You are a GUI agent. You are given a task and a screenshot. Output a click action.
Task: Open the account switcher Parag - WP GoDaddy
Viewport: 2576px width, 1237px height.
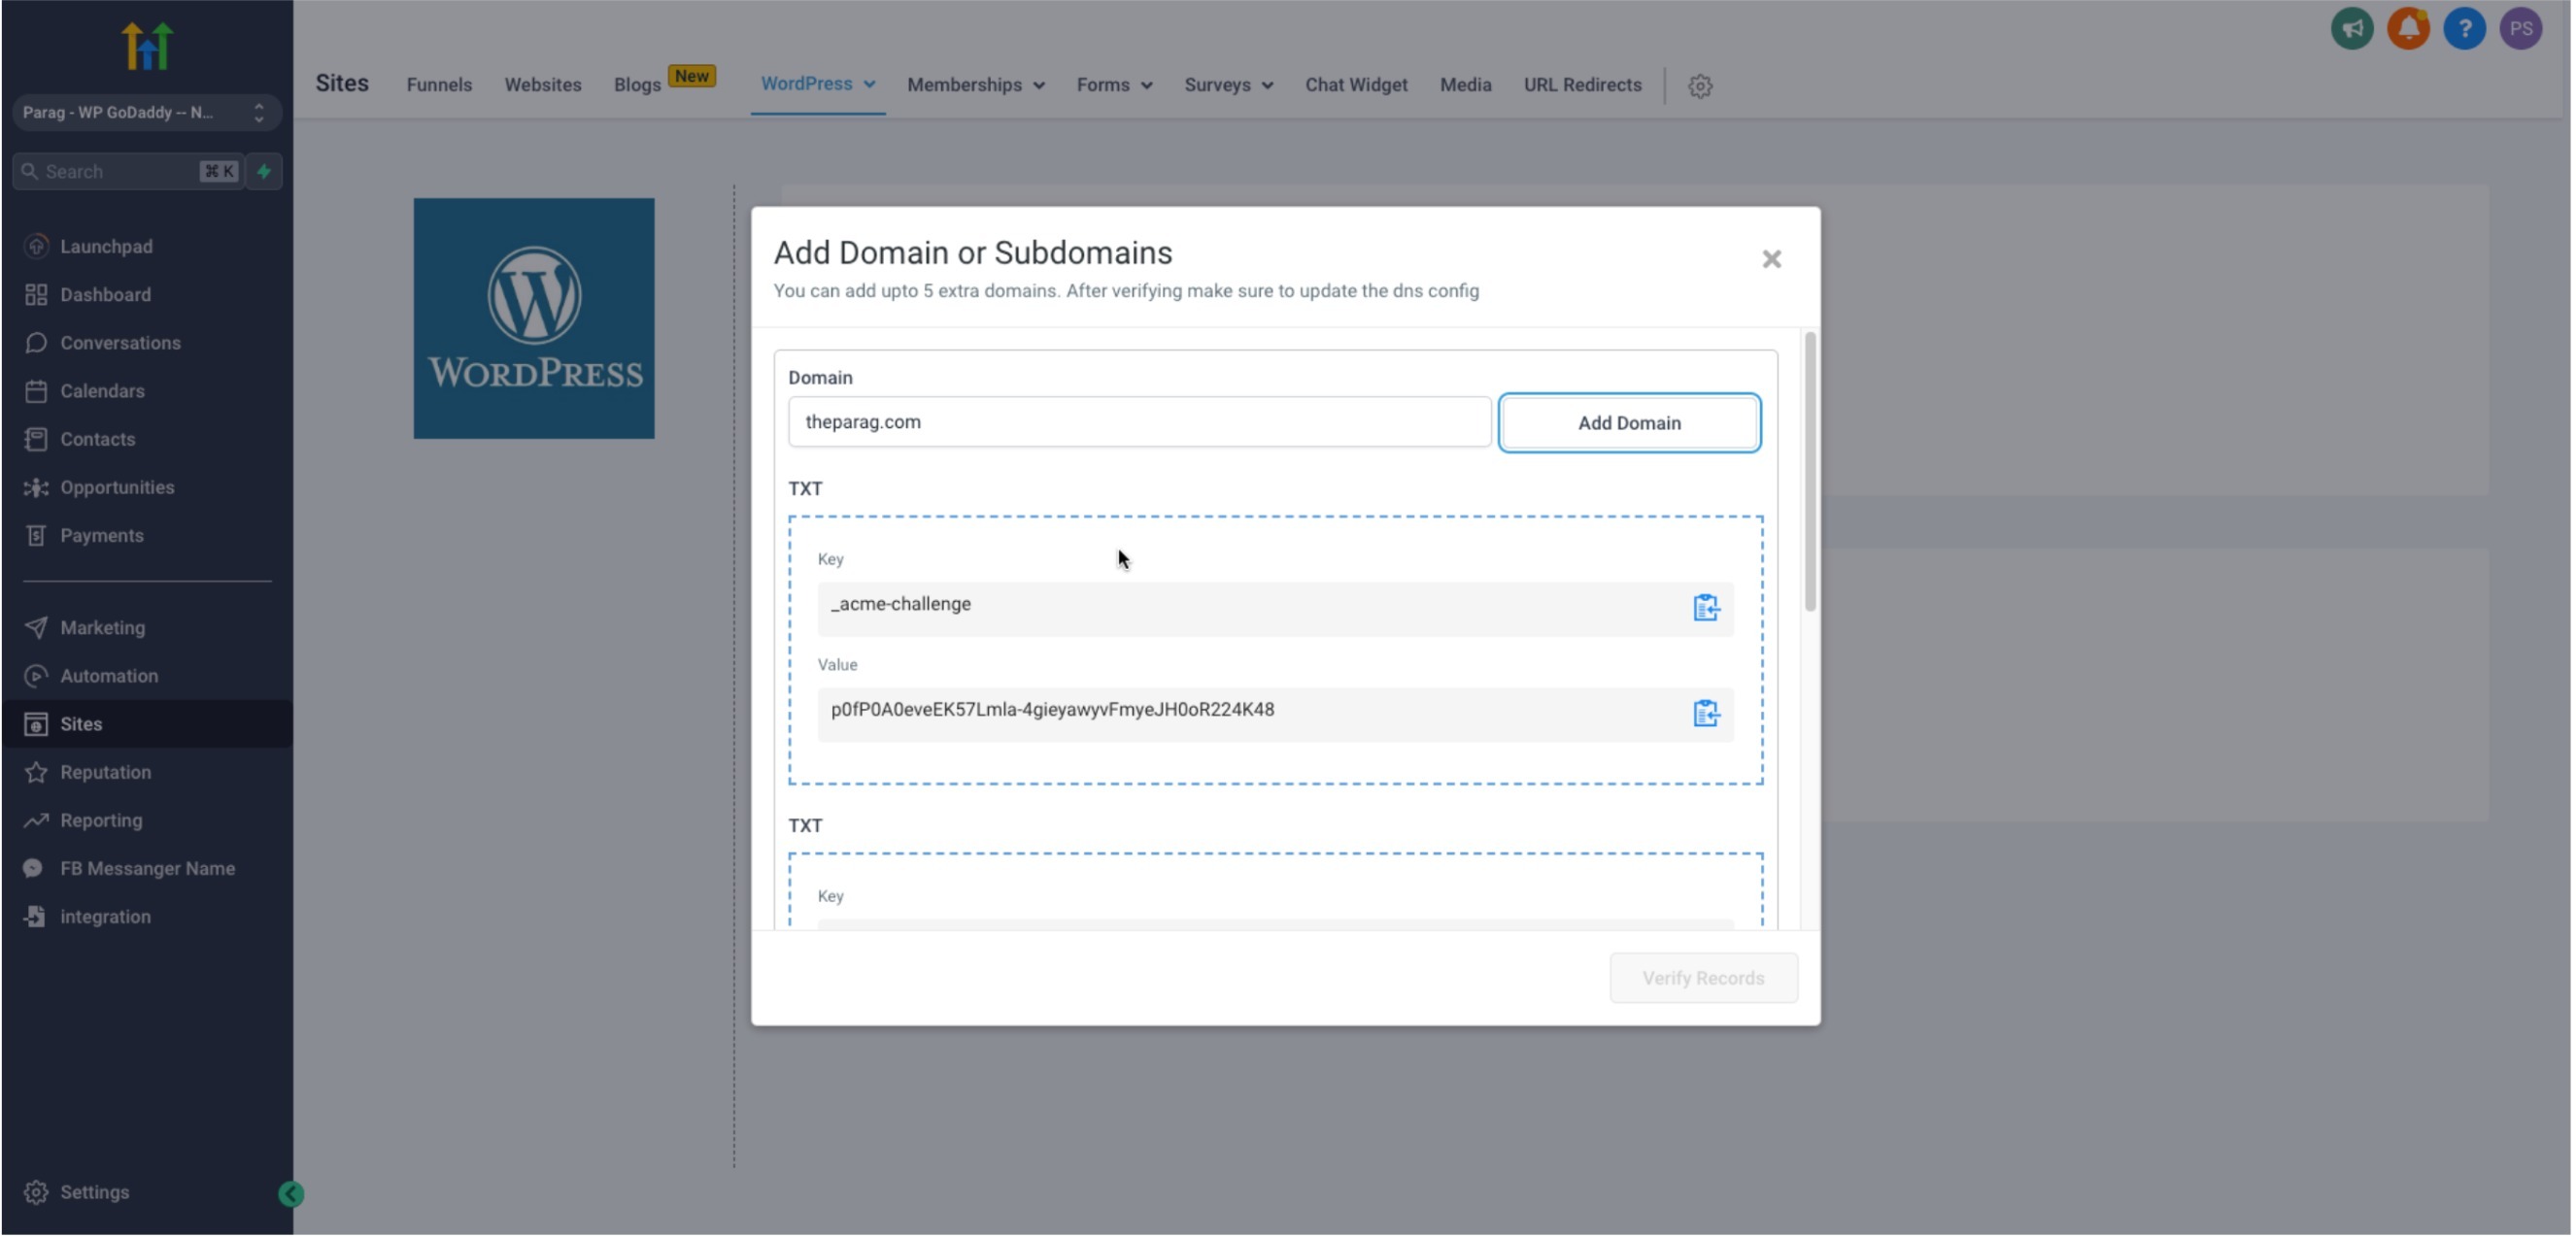coord(146,112)
